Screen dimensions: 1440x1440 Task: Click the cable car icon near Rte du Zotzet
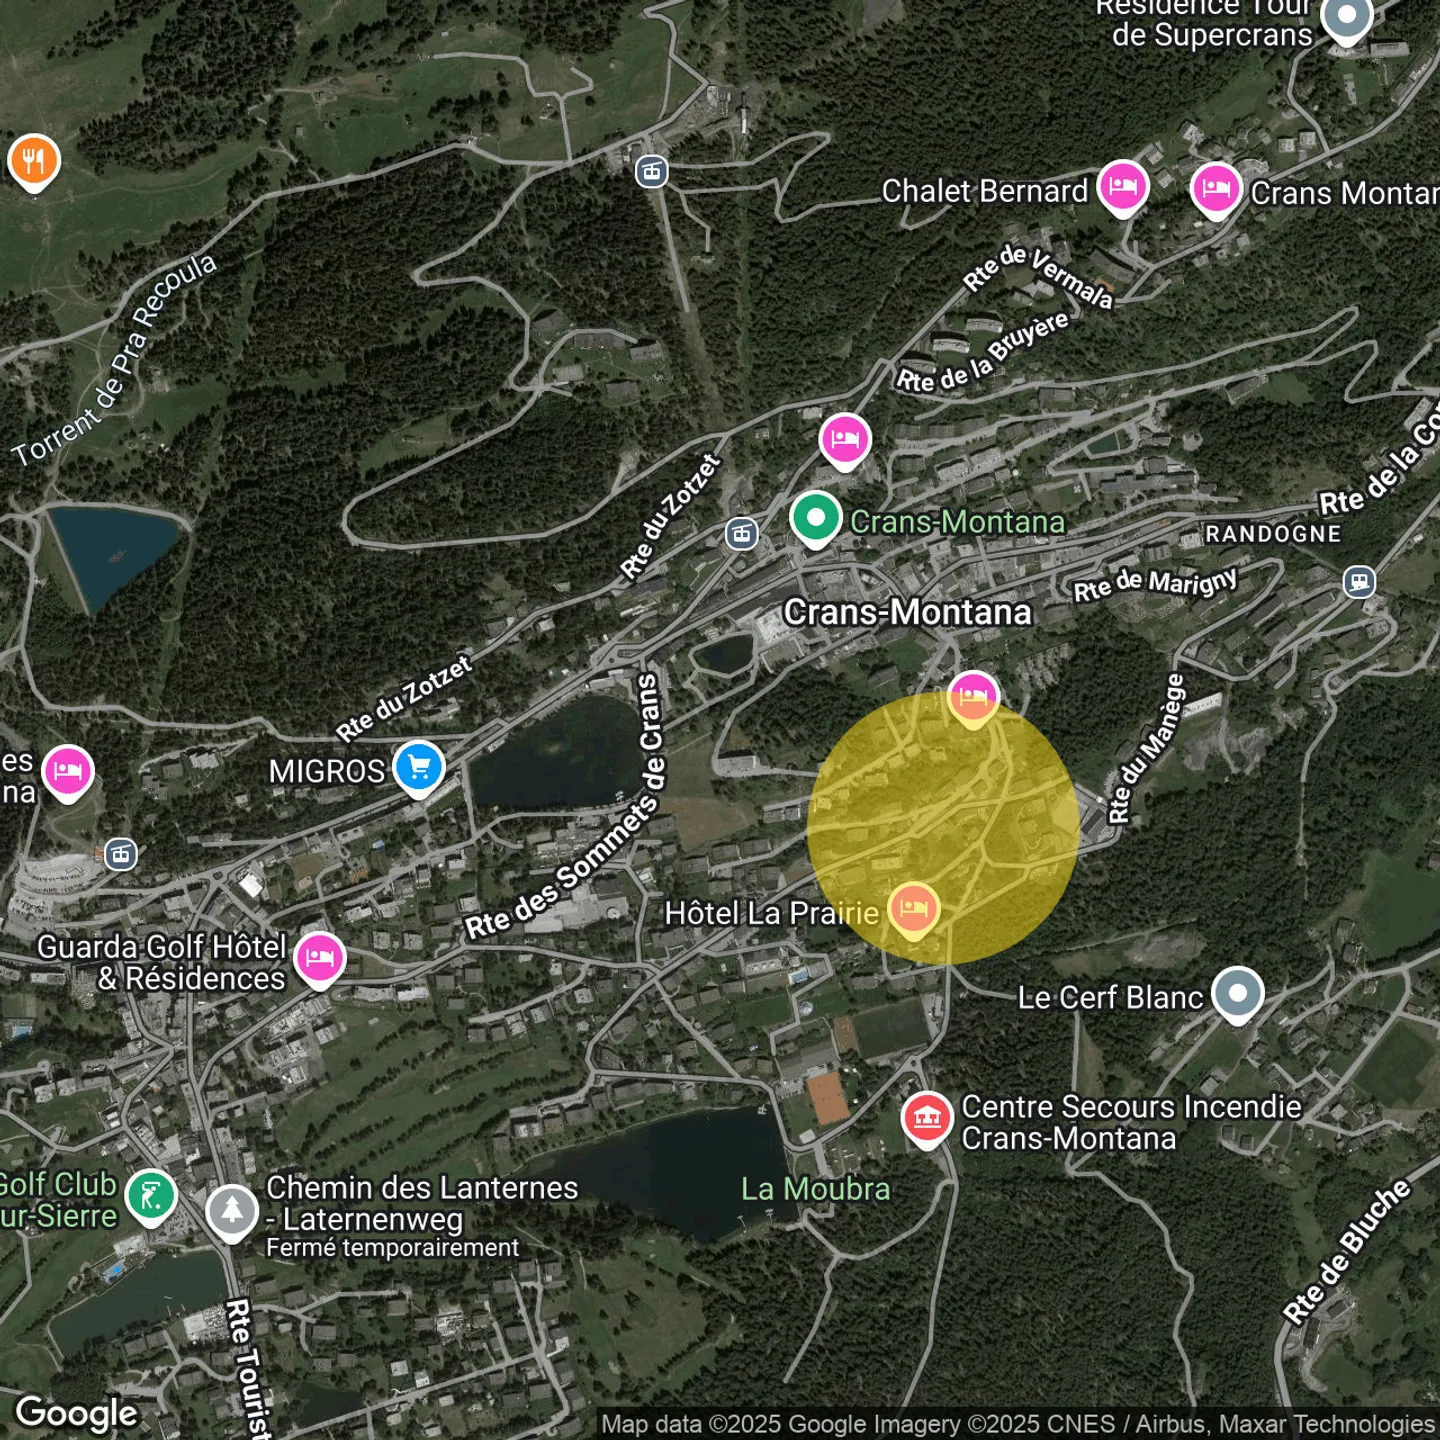pyautogui.click(x=742, y=534)
